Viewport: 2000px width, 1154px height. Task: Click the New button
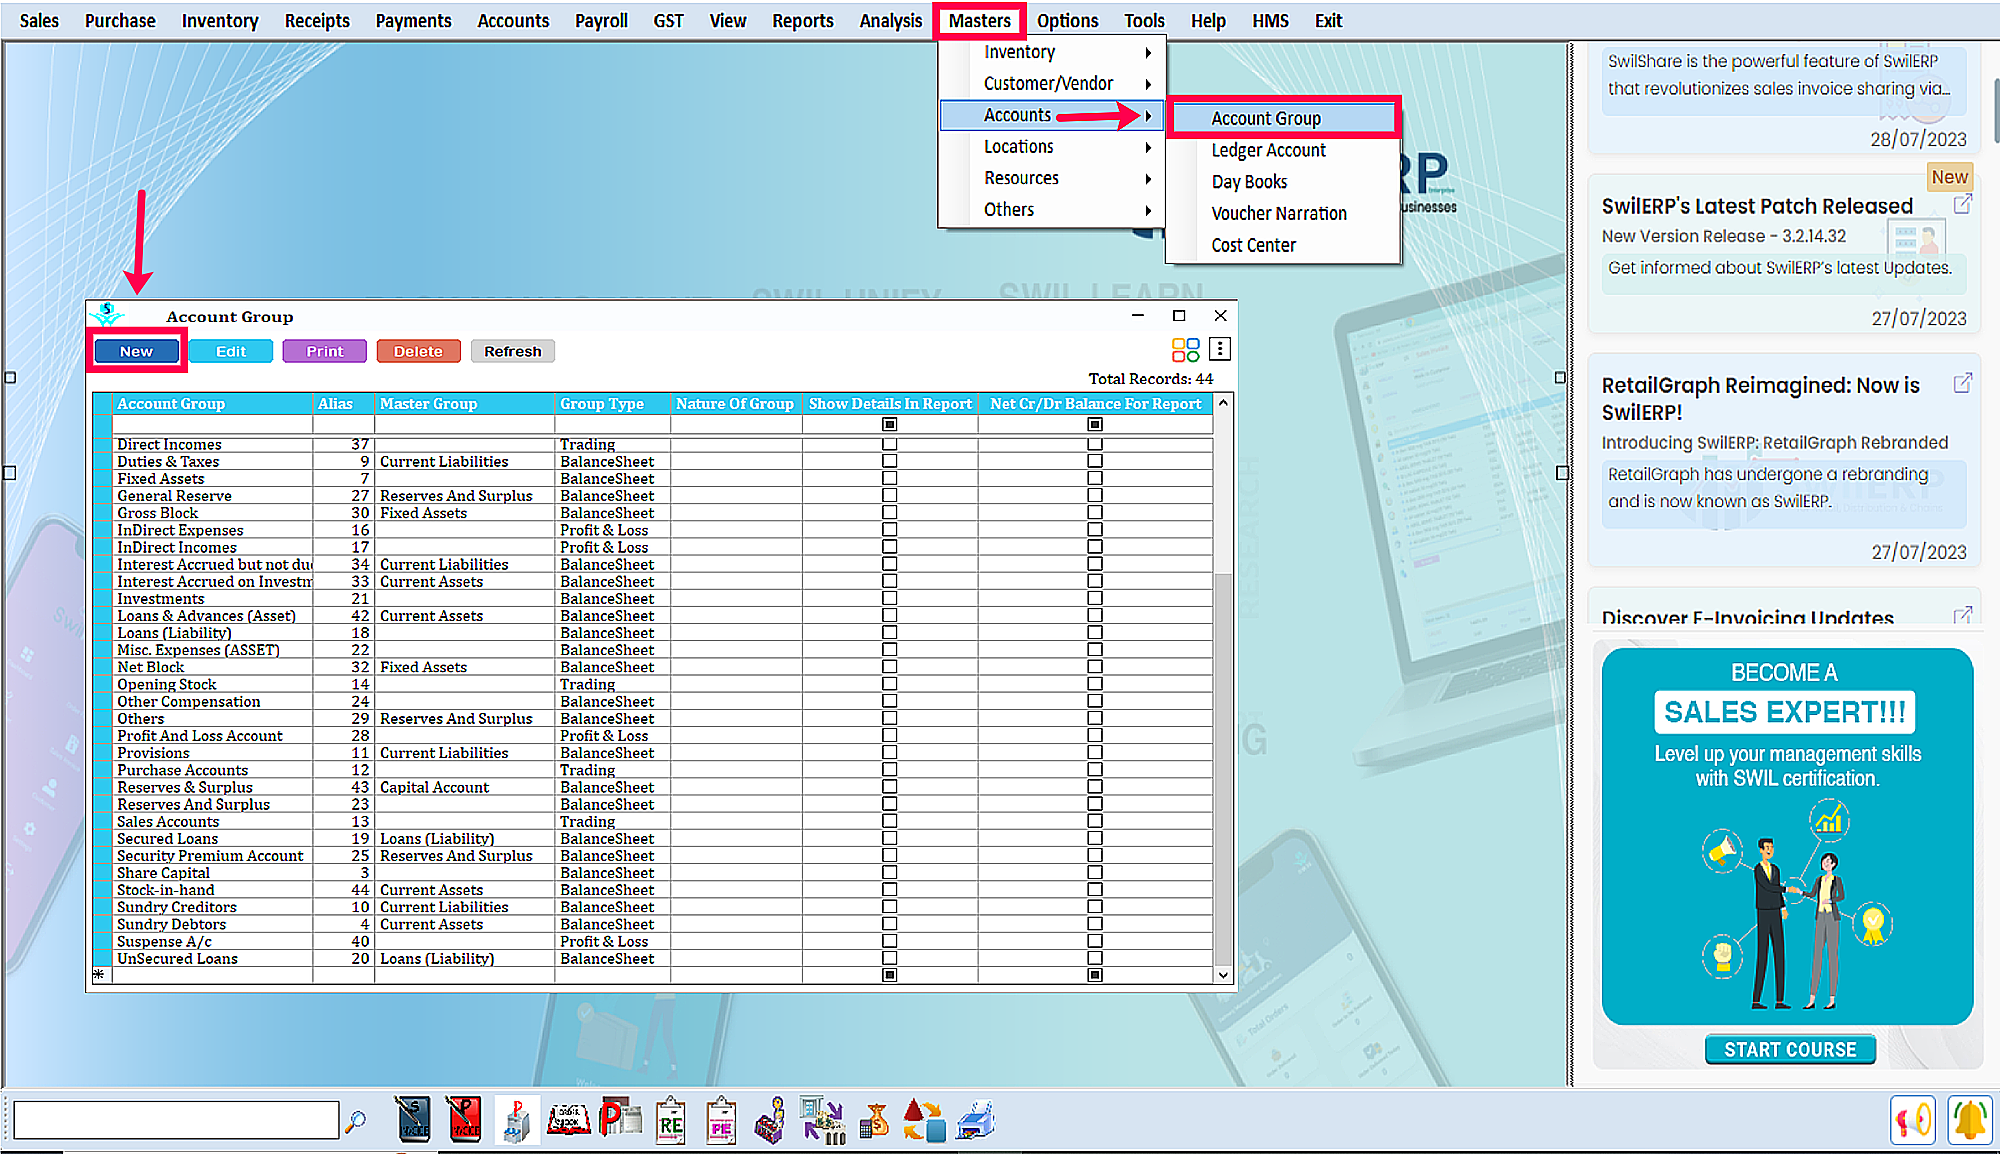click(136, 351)
